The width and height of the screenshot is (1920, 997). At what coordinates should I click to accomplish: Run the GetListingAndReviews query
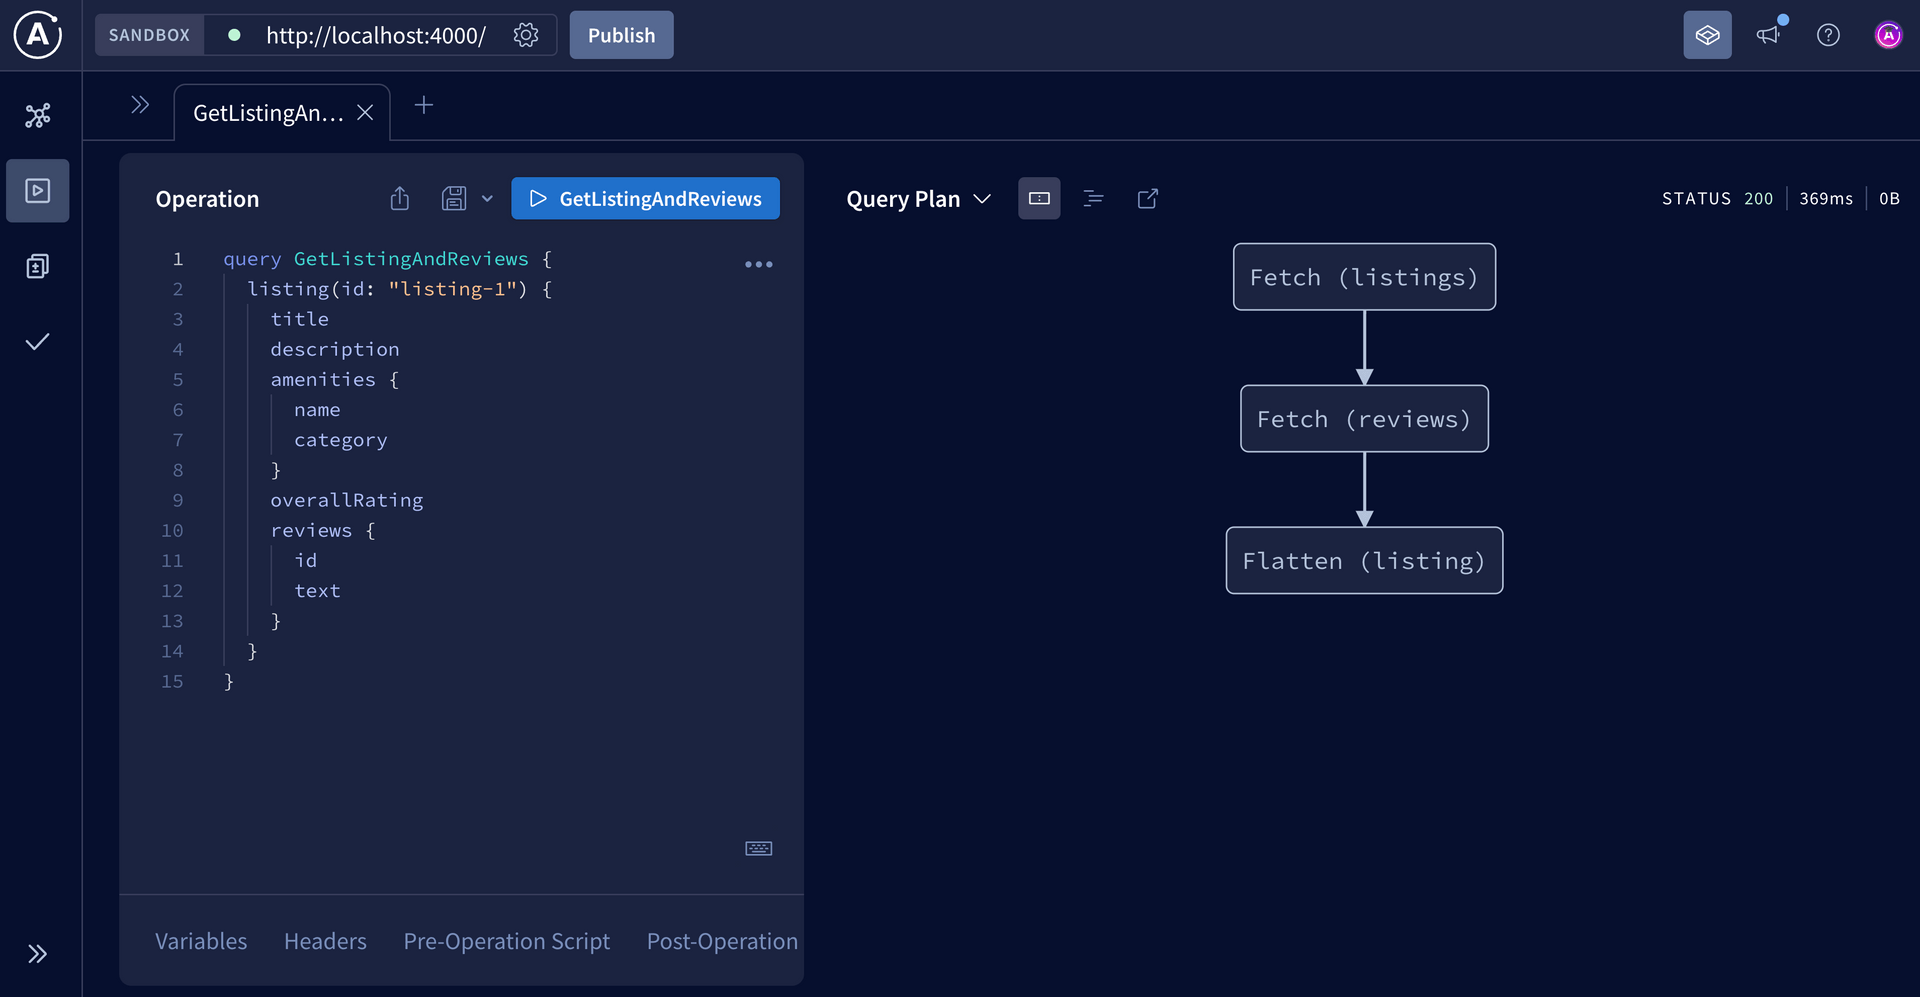click(645, 198)
